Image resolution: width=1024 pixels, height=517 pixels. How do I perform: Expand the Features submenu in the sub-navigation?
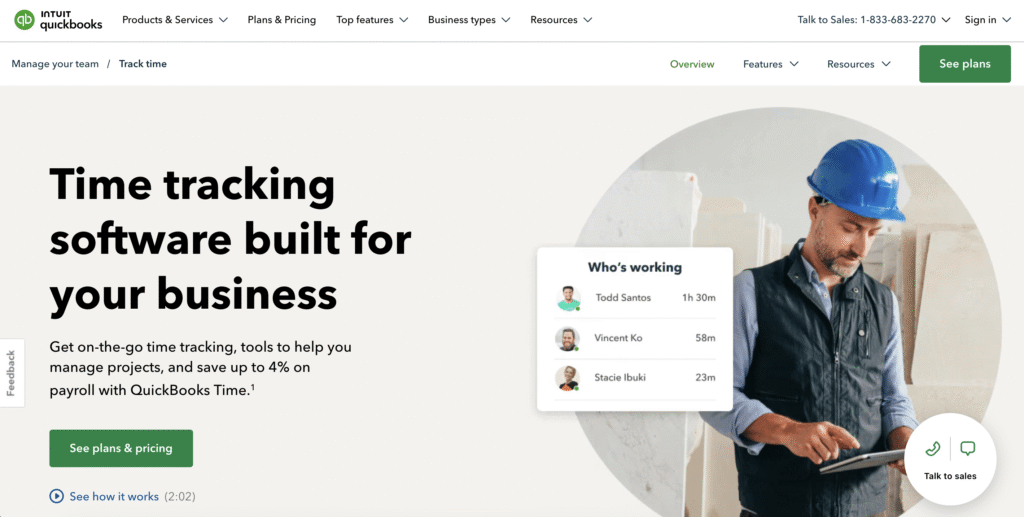tap(771, 64)
